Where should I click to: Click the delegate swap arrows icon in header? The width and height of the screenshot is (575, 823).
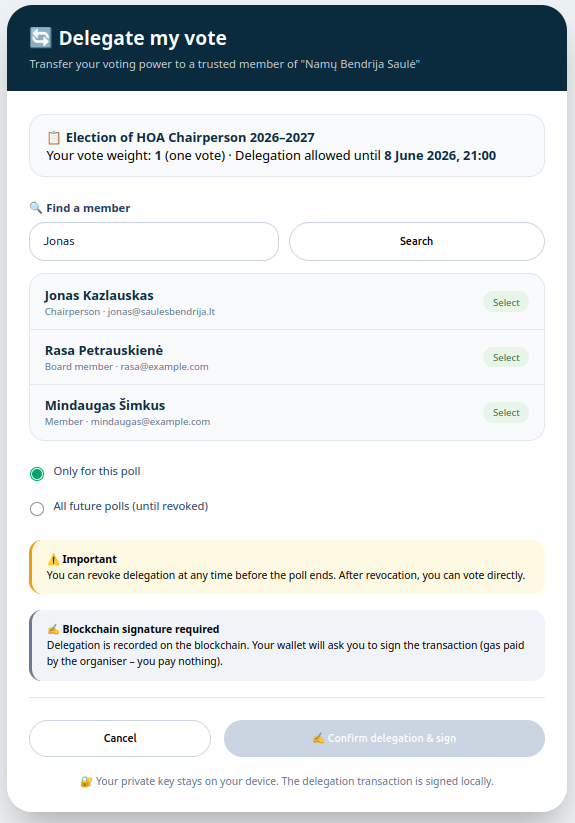tap(41, 38)
